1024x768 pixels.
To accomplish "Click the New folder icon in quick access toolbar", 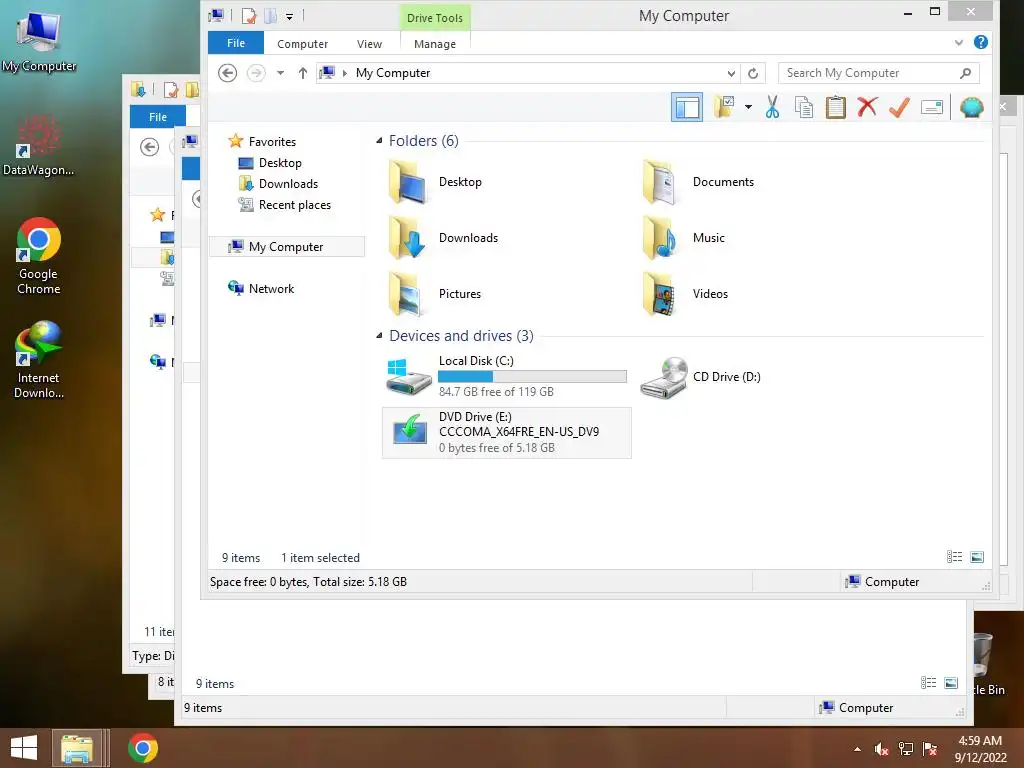I will (270, 16).
